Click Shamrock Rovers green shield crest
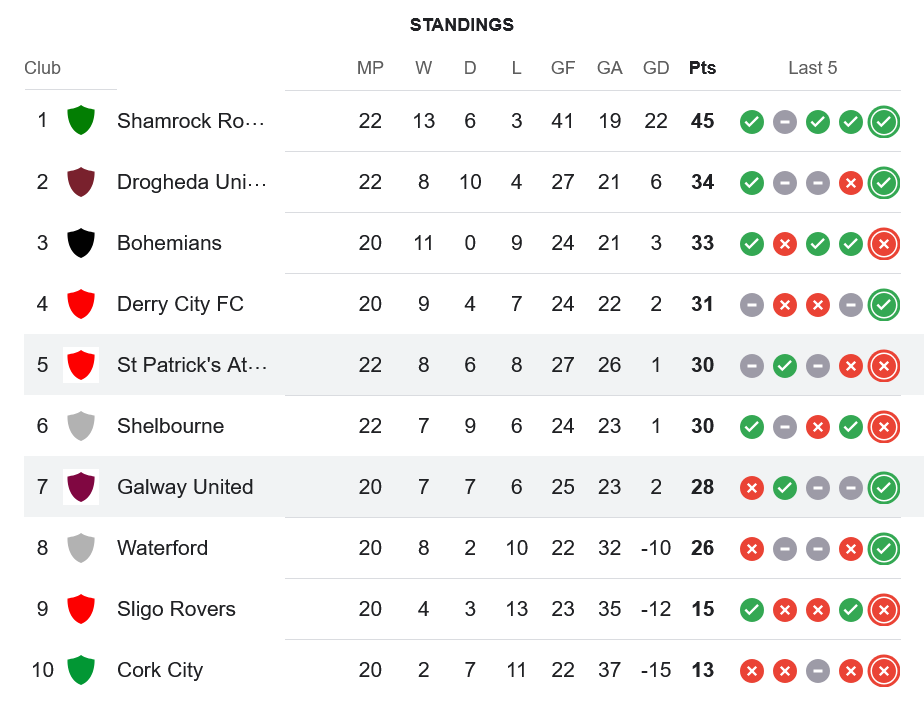 (x=81, y=121)
